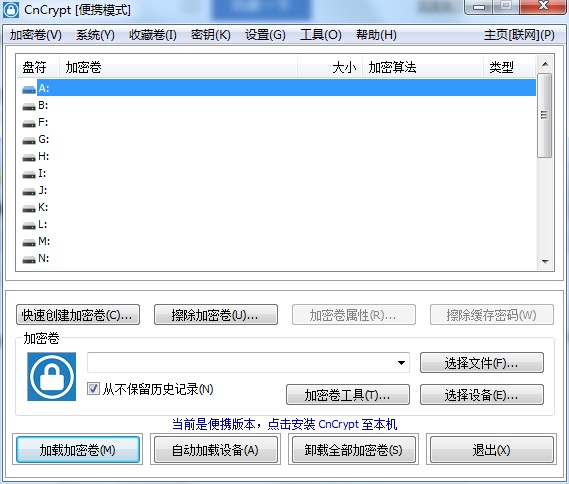Screen dimensions: 569x484
Task: Click the drive icon next to K:
Action: pos(29,209)
